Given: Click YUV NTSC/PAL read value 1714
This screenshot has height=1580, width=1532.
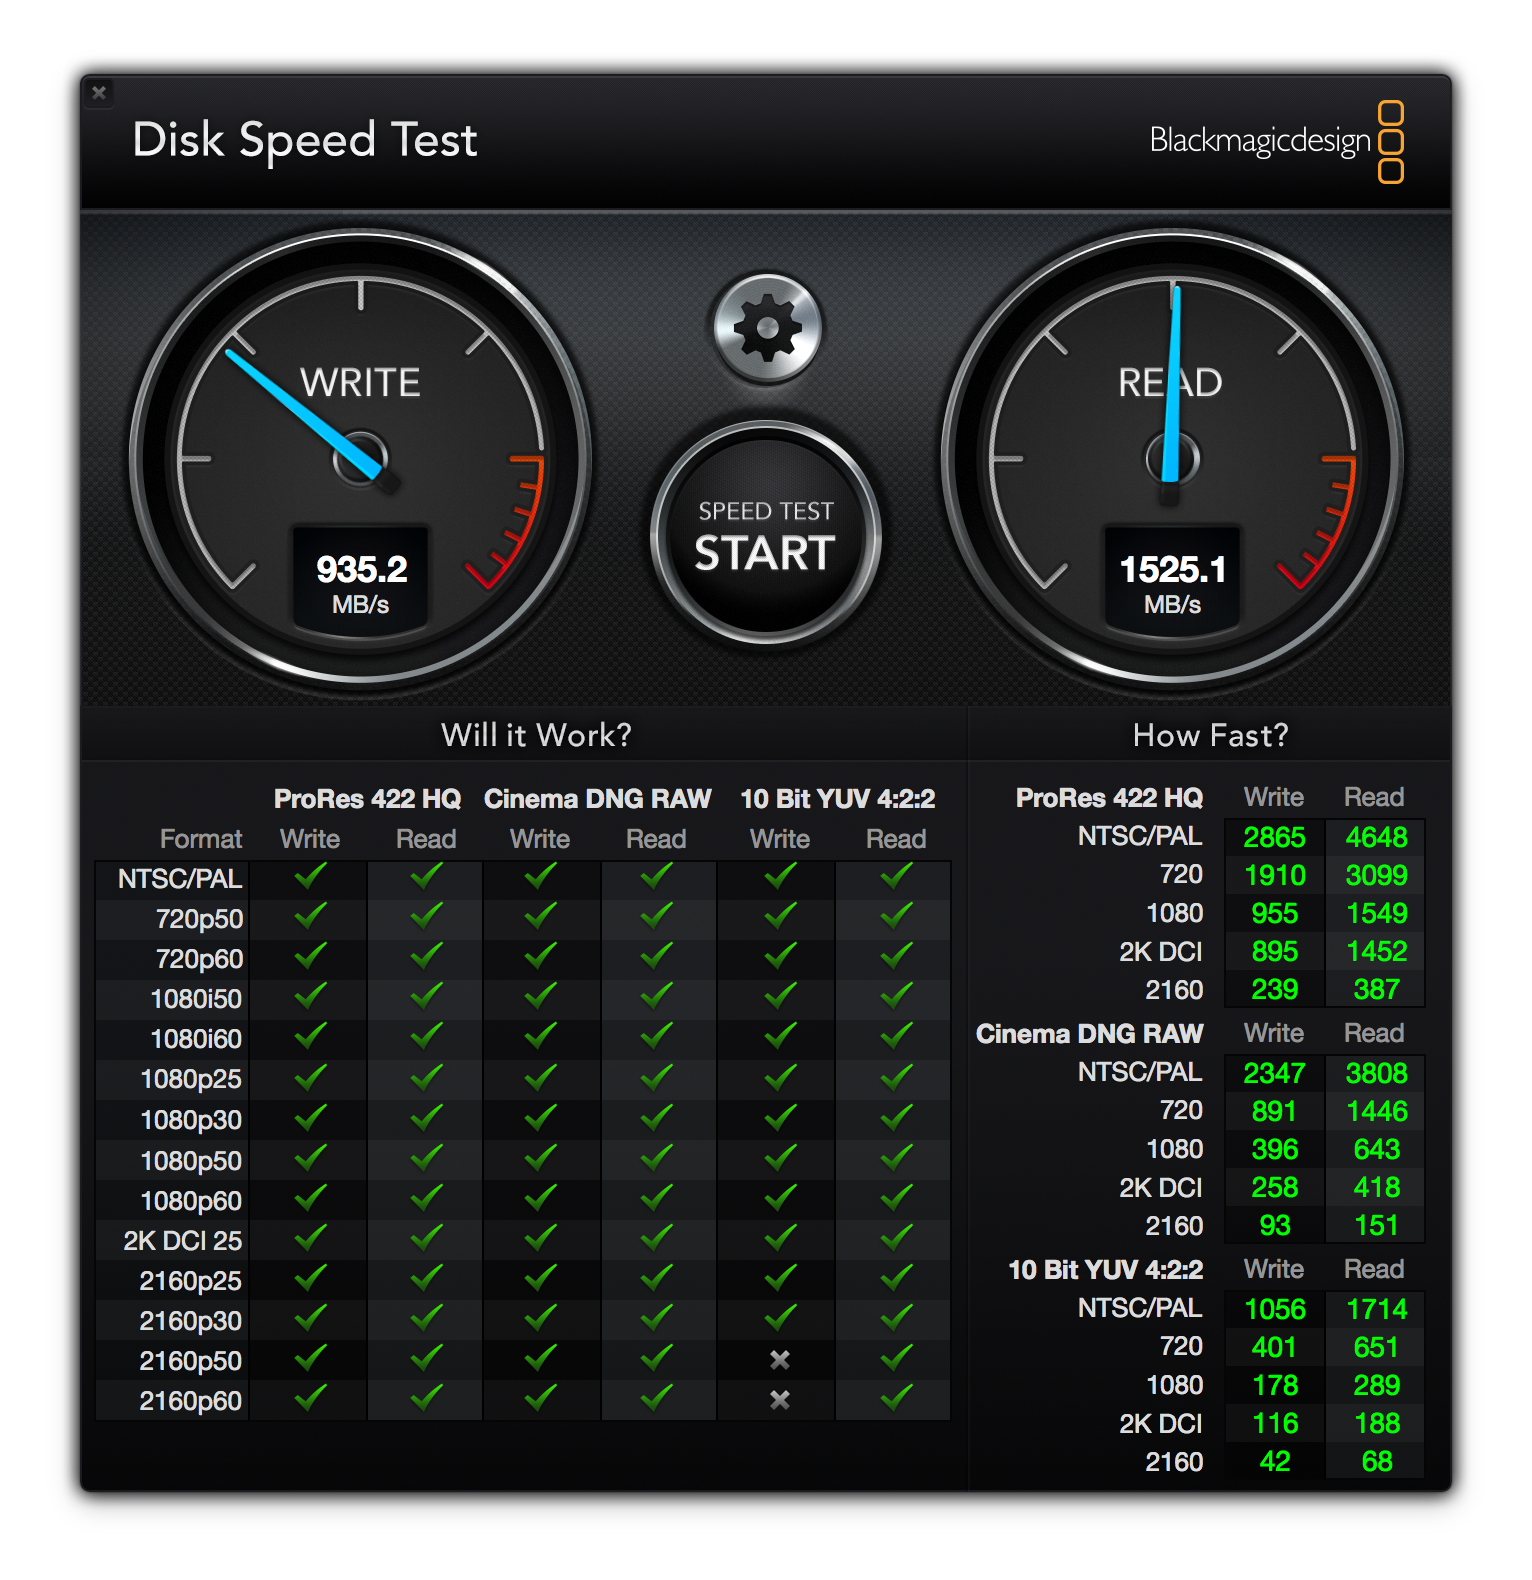Looking at the screenshot, I should [x=1376, y=1309].
